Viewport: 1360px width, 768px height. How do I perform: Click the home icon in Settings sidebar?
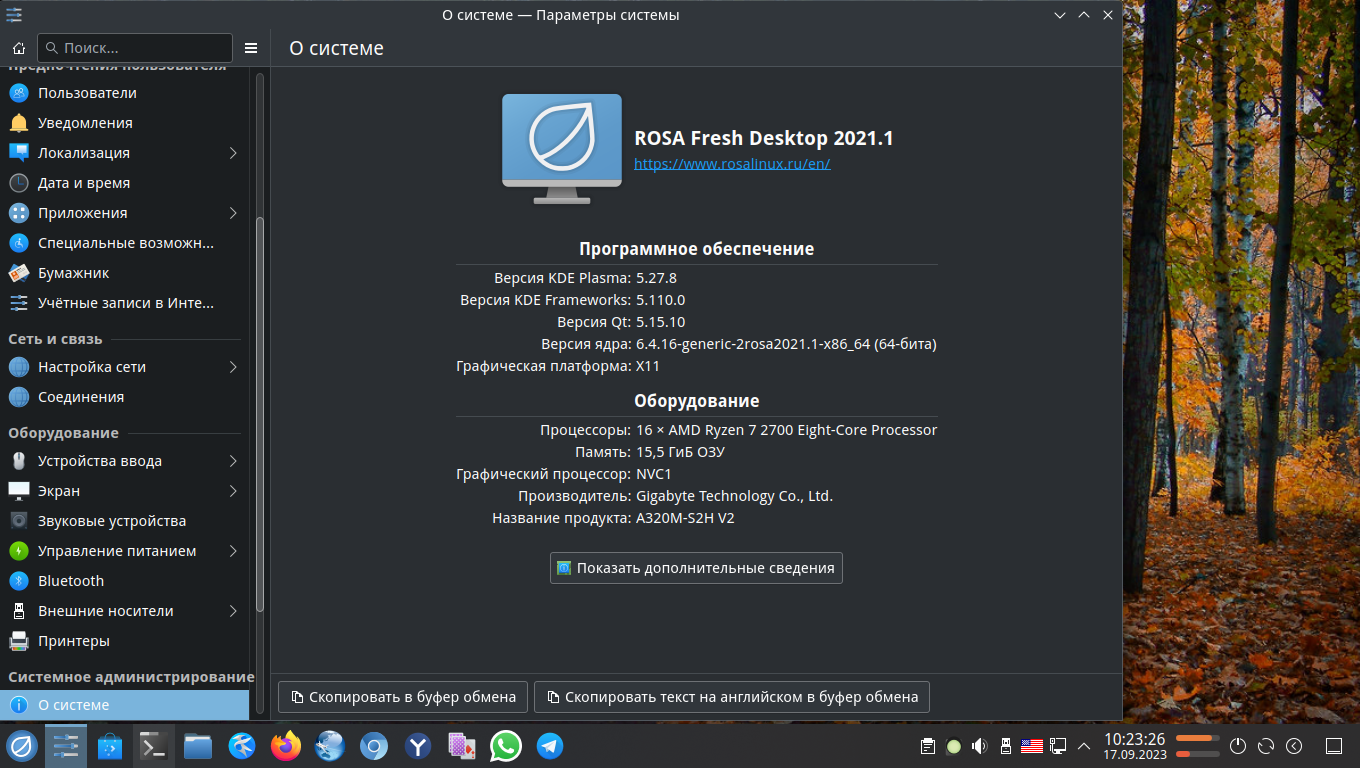pyautogui.click(x=18, y=48)
